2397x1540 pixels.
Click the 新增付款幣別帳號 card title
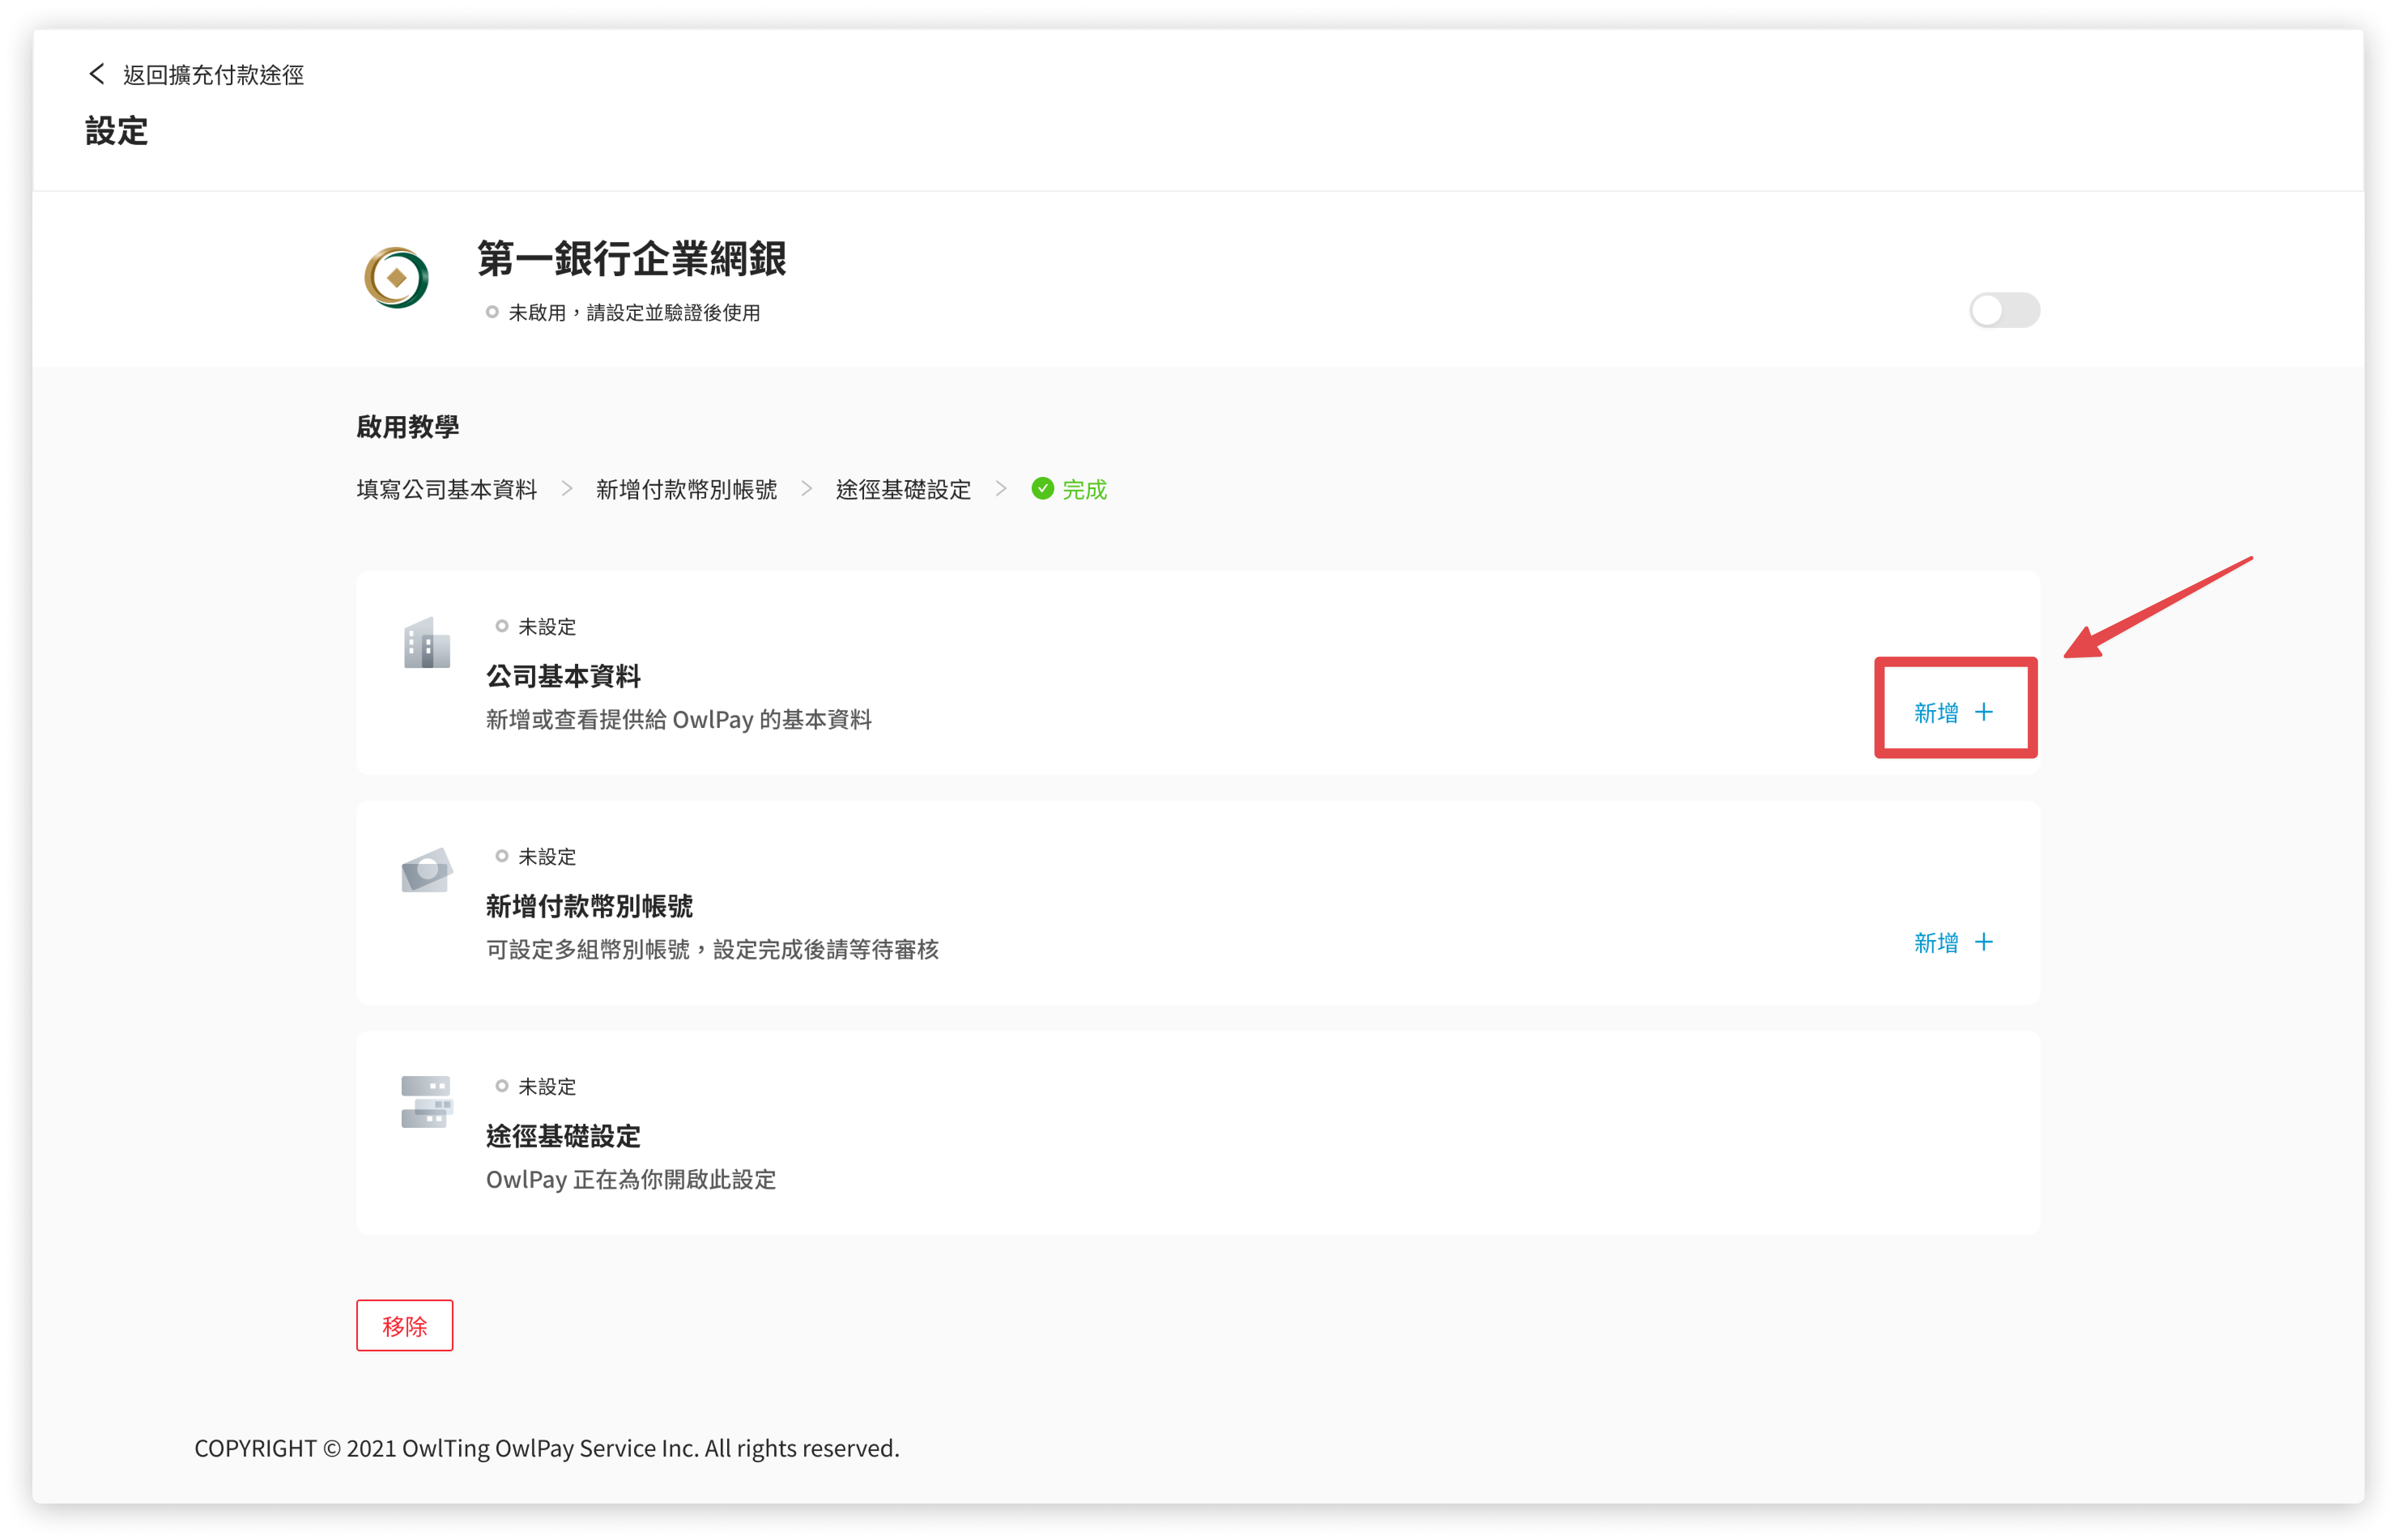[589, 906]
